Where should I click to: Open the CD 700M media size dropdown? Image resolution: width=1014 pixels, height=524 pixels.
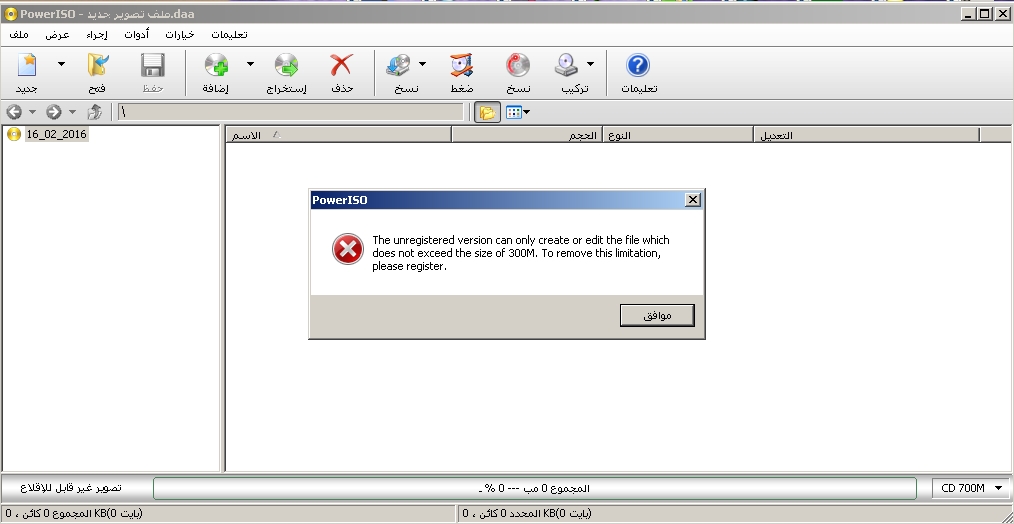pos(969,488)
